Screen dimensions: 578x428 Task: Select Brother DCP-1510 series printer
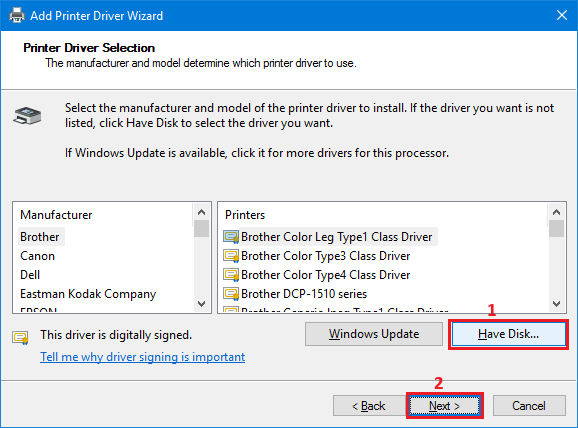304,294
